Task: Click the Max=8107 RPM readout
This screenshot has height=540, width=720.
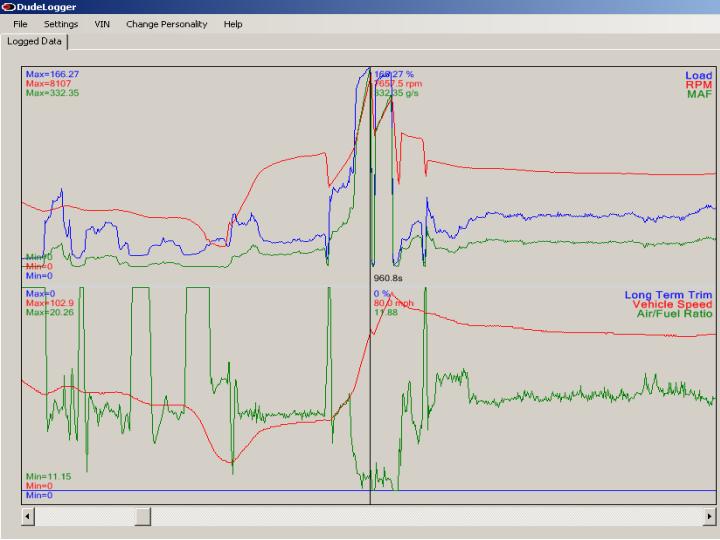Action: pyautogui.click(x=48, y=84)
